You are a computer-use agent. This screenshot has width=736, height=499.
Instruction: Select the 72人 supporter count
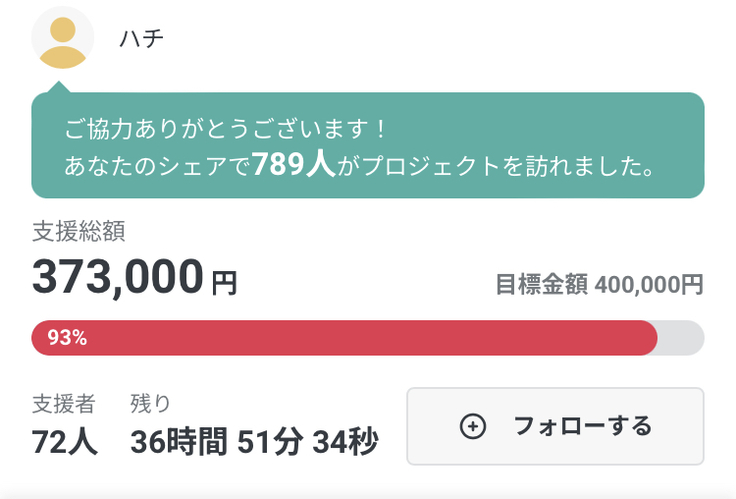(65, 441)
